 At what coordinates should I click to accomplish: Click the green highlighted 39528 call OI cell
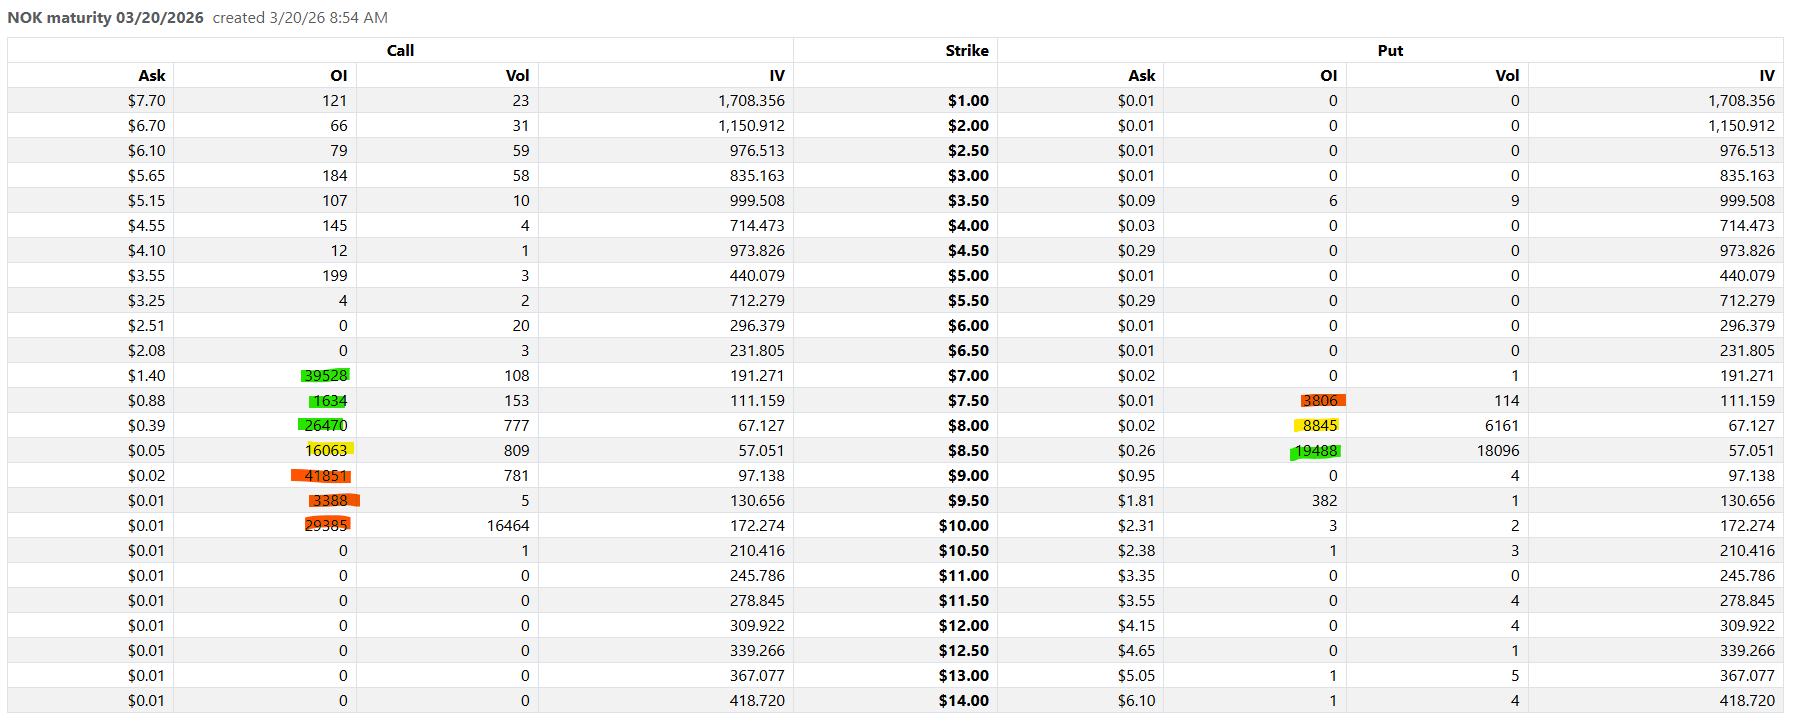click(x=326, y=376)
